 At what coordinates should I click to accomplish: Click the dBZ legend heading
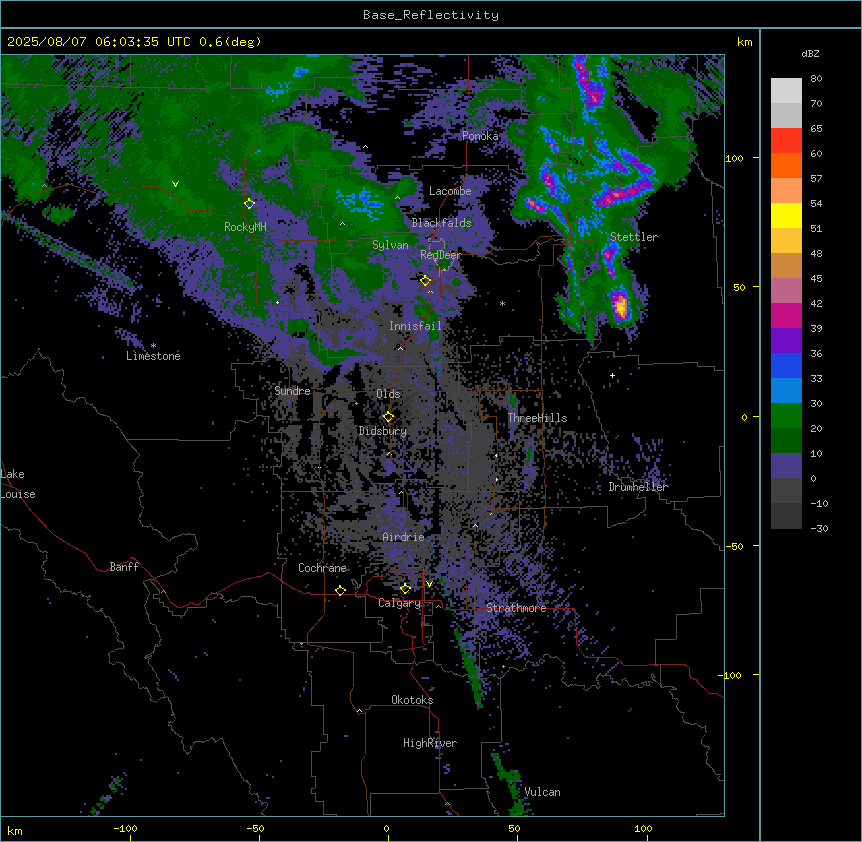(x=810, y=54)
